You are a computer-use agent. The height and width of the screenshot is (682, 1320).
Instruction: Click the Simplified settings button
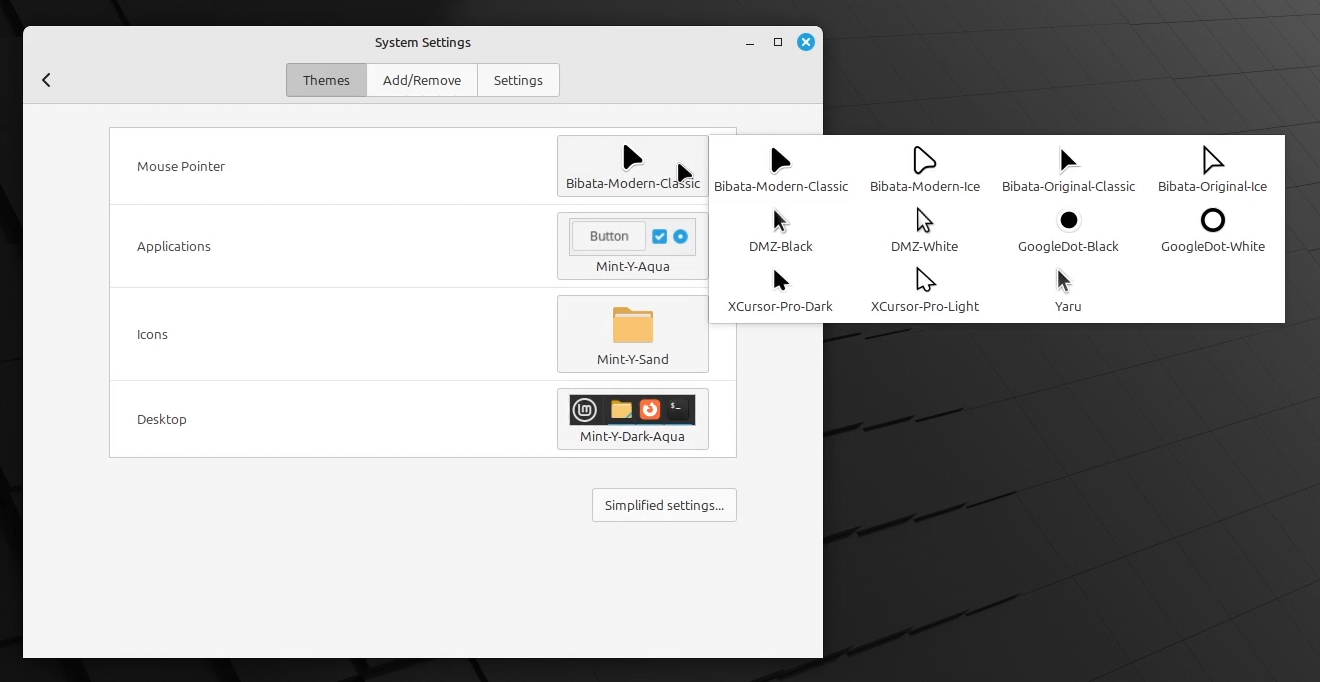[664, 505]
